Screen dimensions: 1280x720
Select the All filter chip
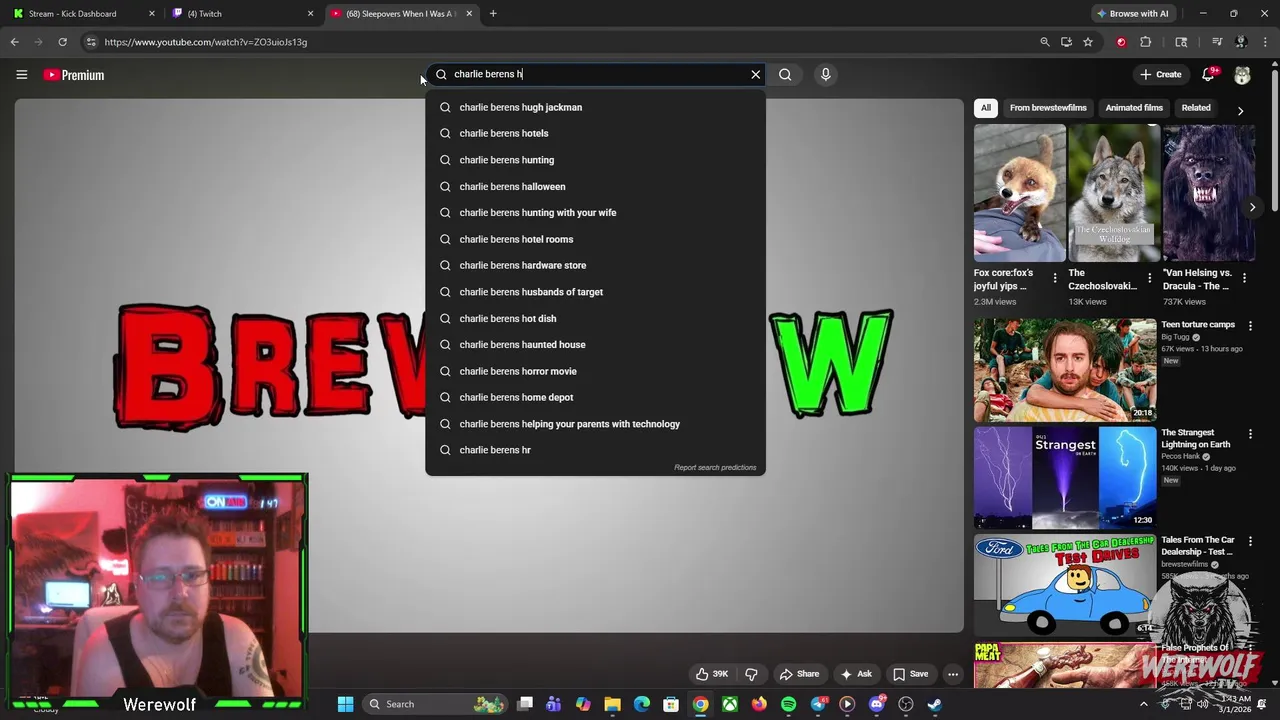pos(986,108)
